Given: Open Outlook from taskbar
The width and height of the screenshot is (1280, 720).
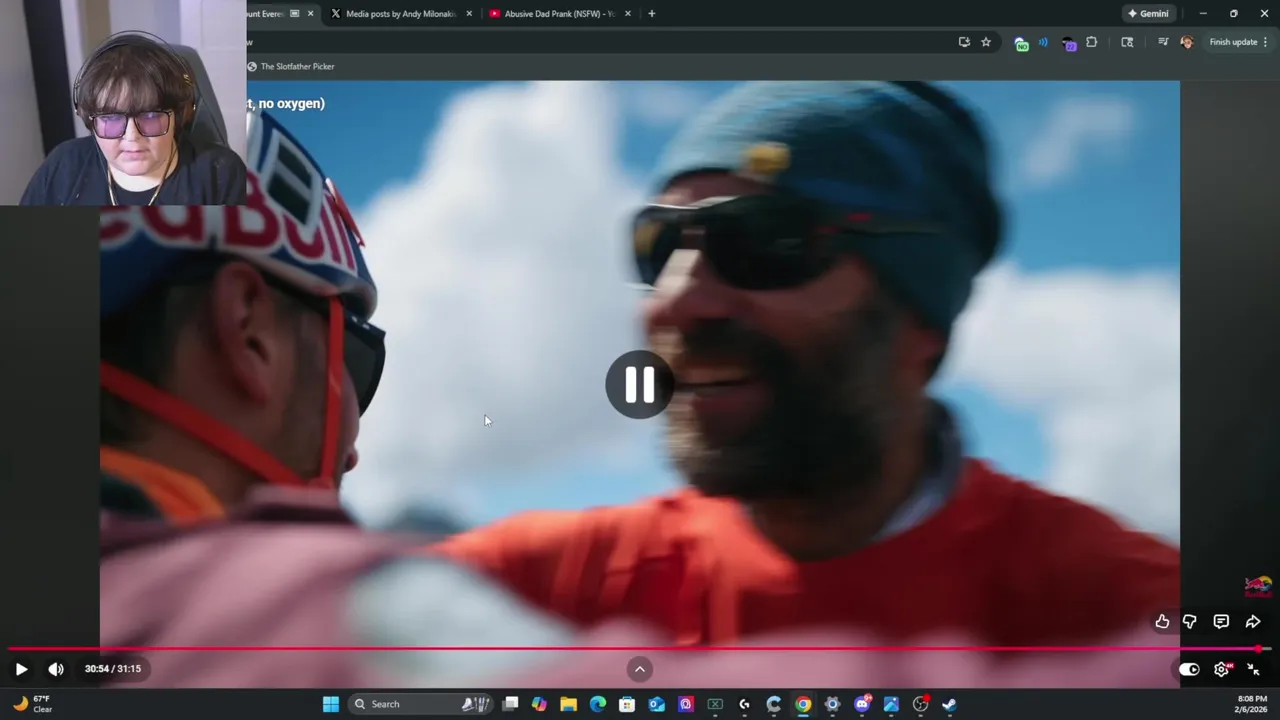Looking at the screenshot, I should (656, 704).
